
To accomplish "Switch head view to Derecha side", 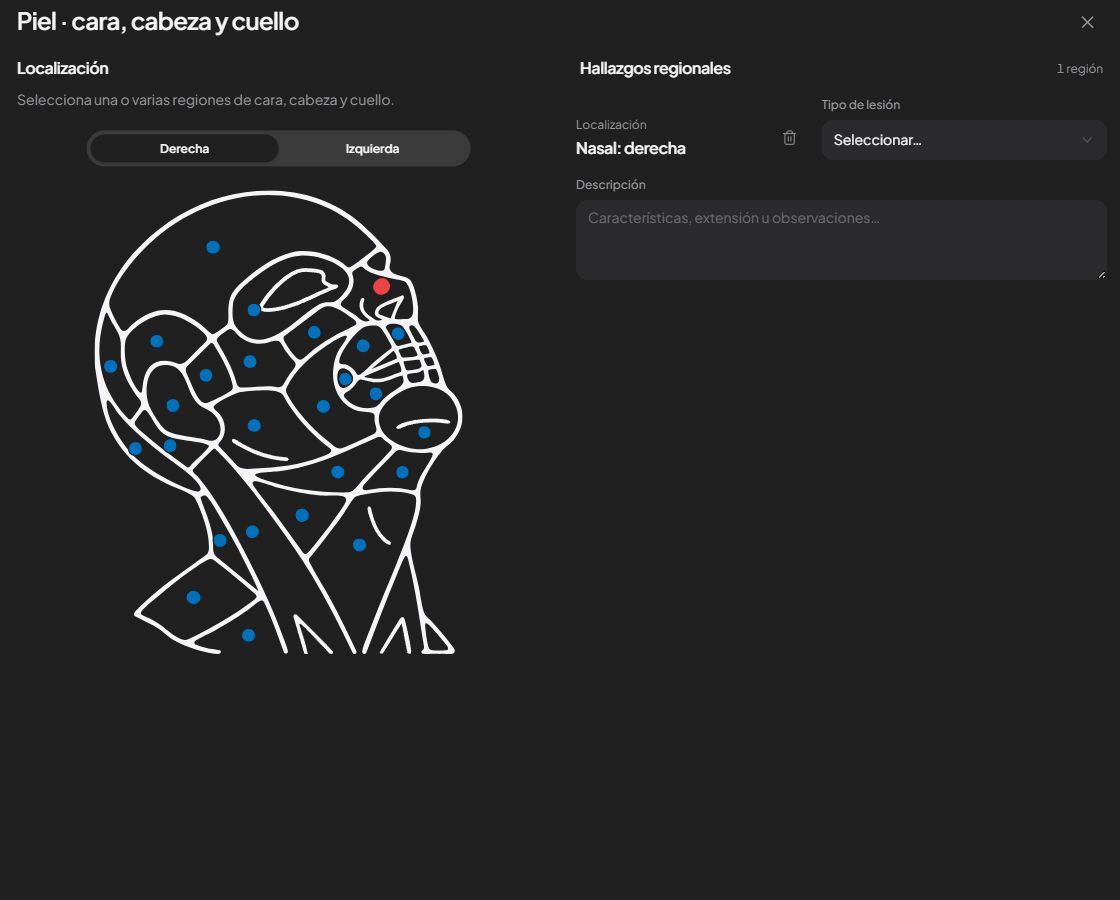I will pyautogui.click(x=184, y=149).
